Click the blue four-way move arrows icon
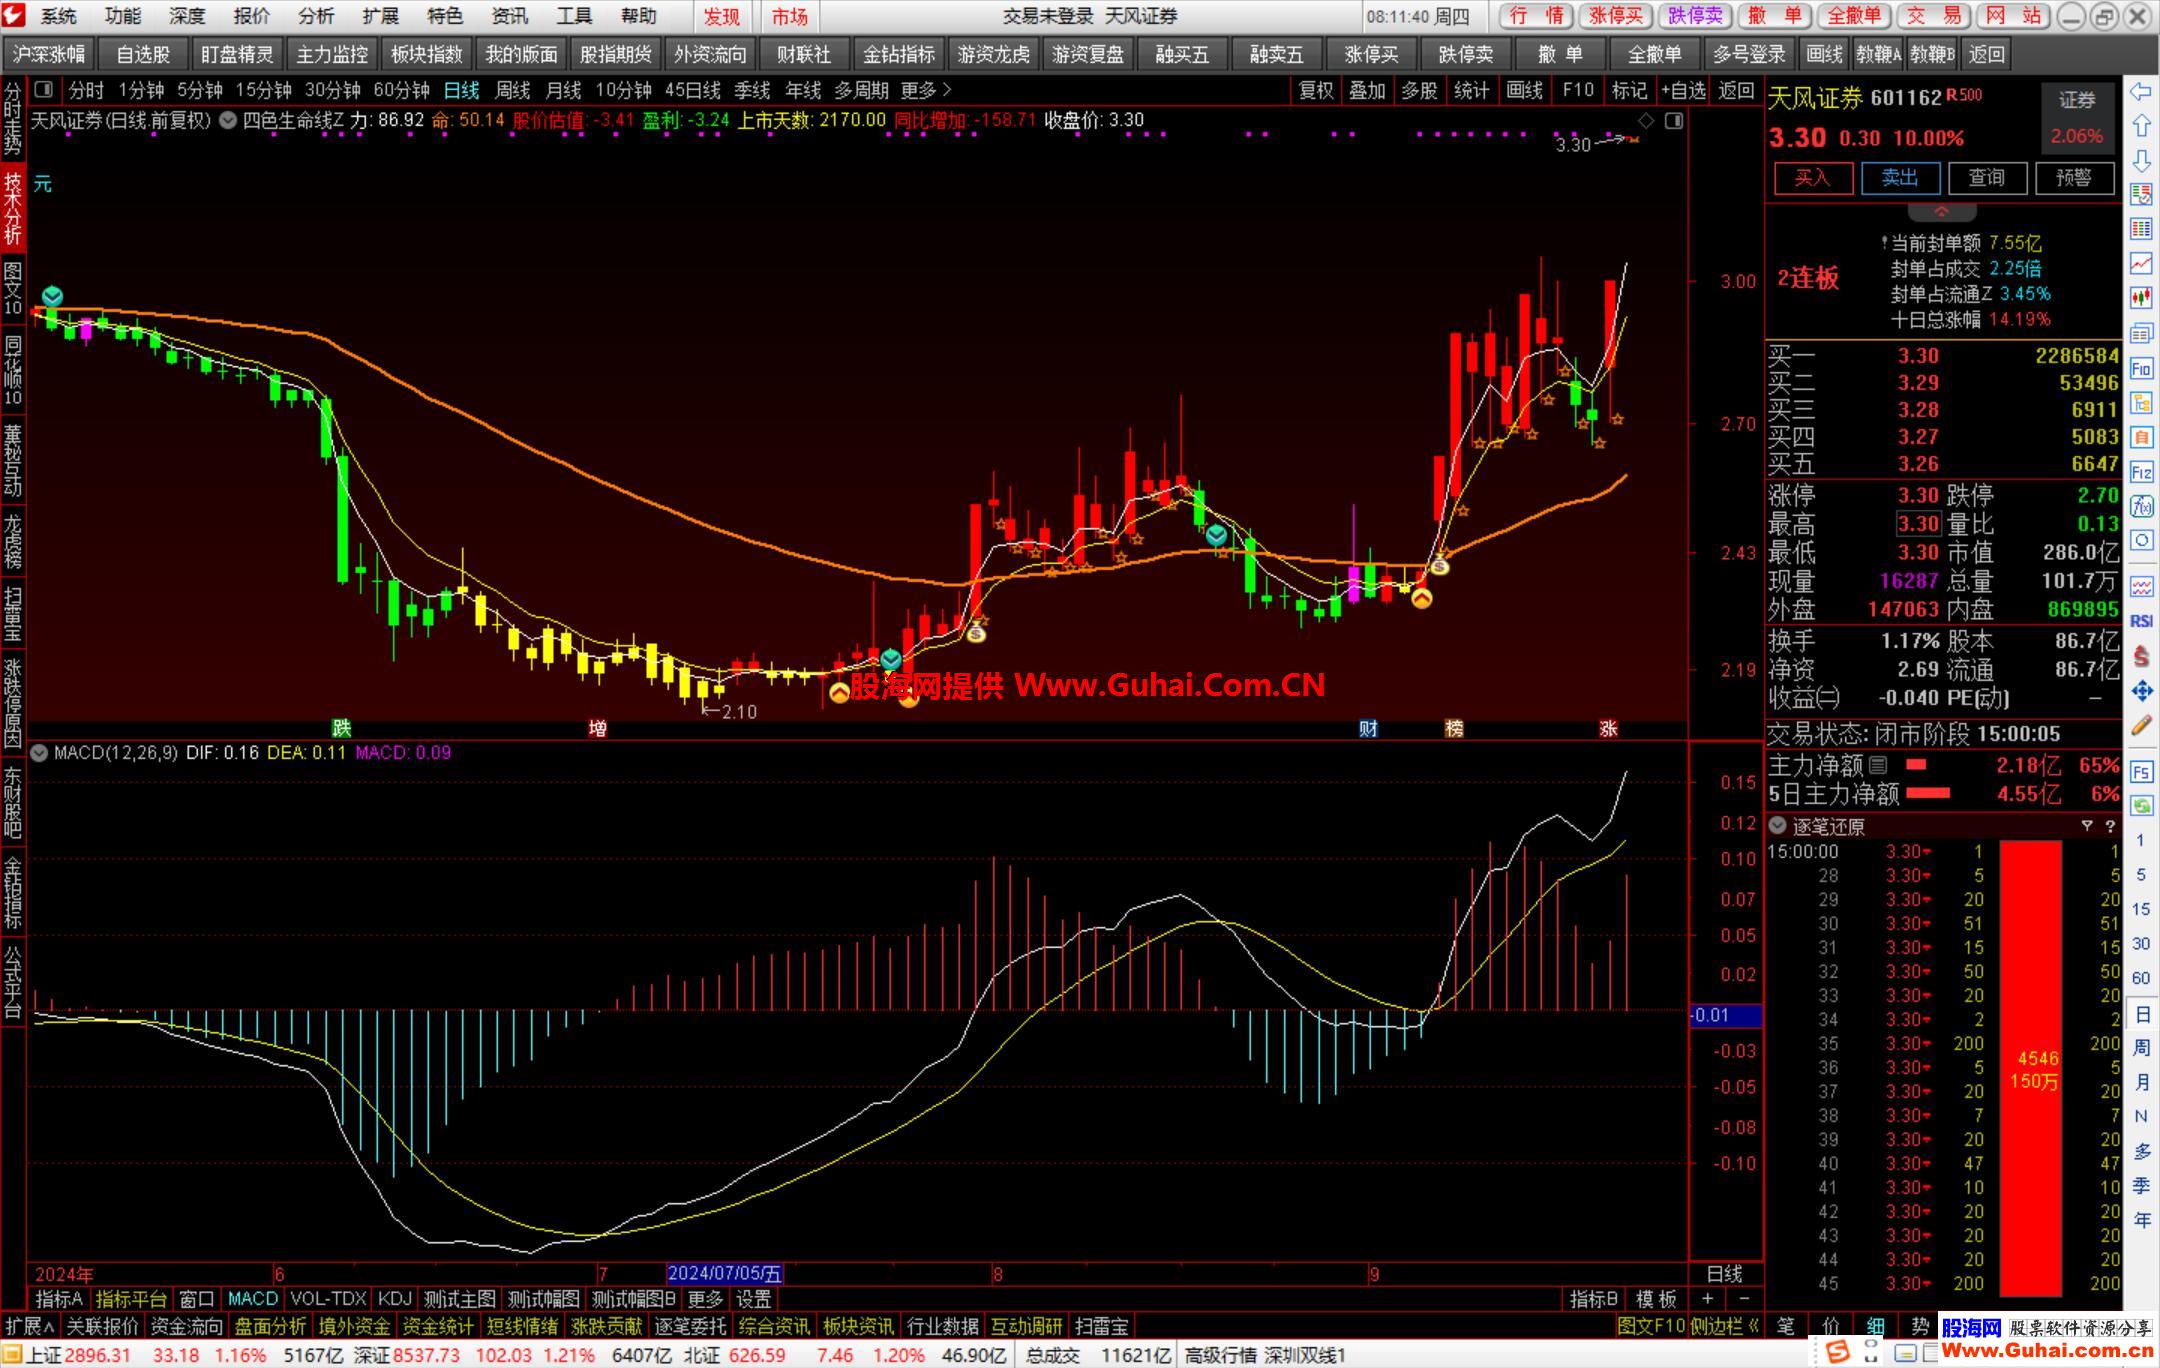The height and width of the screenshot is (1368, 2160). click(2141, 691)
